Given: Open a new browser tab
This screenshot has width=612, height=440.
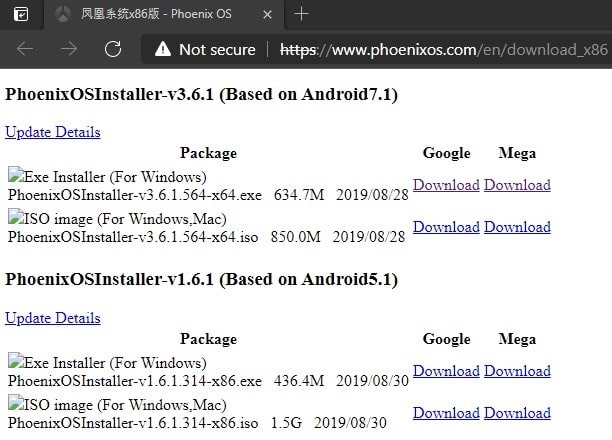Looking at the screenshot, I should (301, 14).
